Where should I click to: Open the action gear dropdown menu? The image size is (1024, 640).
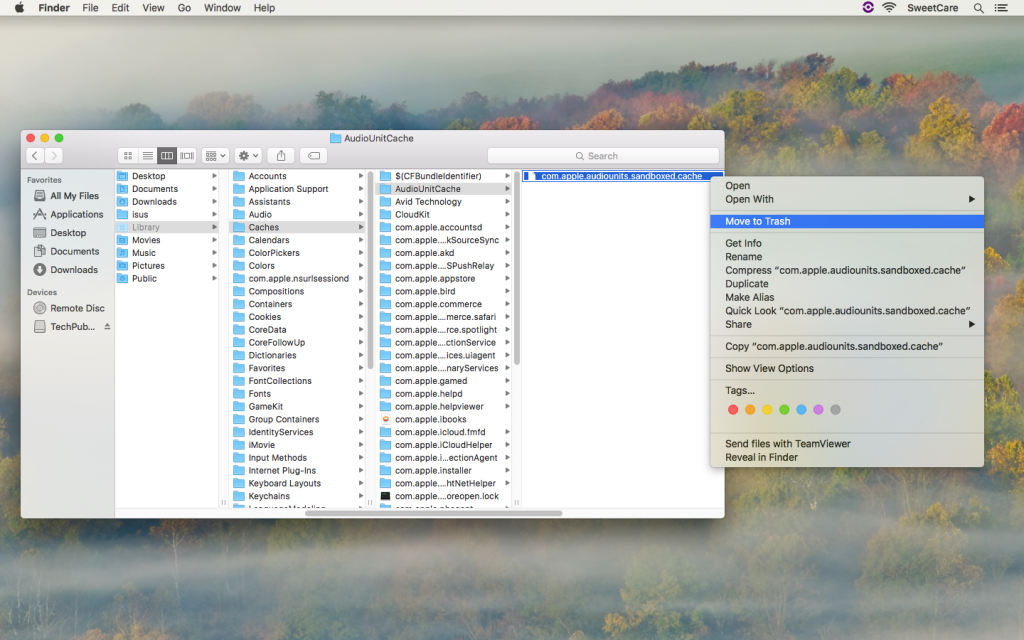[x=246, y=155]
